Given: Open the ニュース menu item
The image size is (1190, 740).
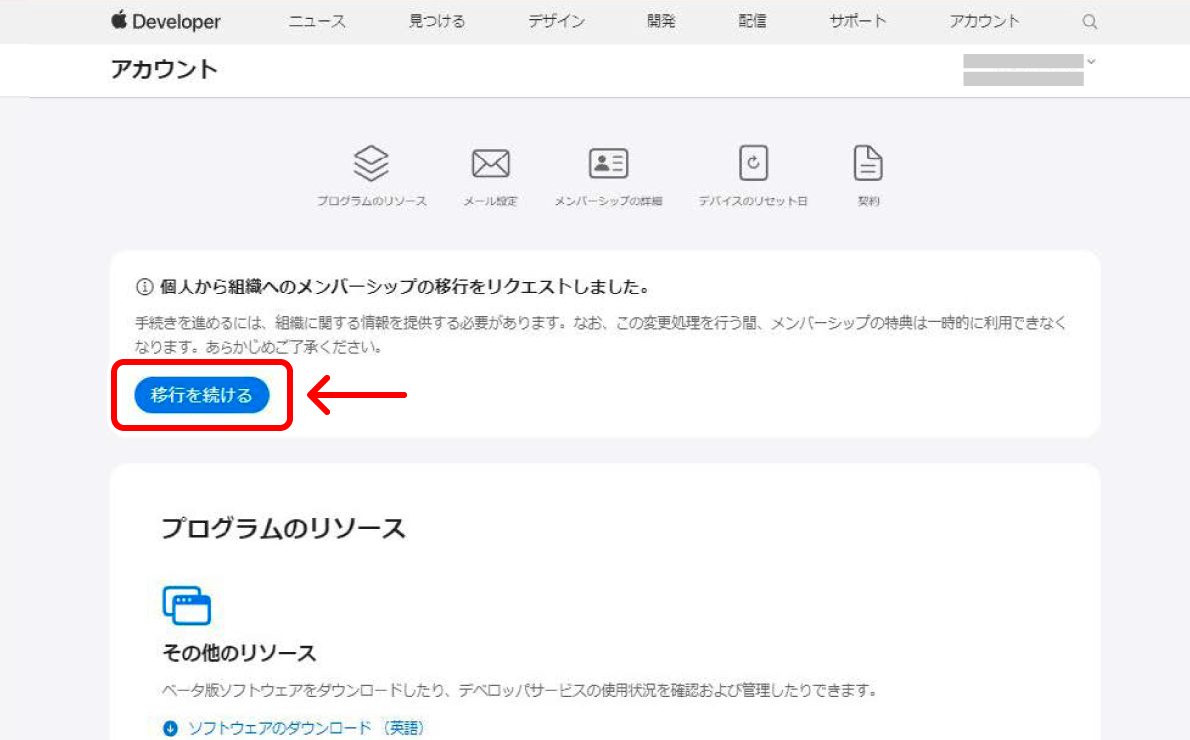Looking at the screenshot, I should point(317,21).
